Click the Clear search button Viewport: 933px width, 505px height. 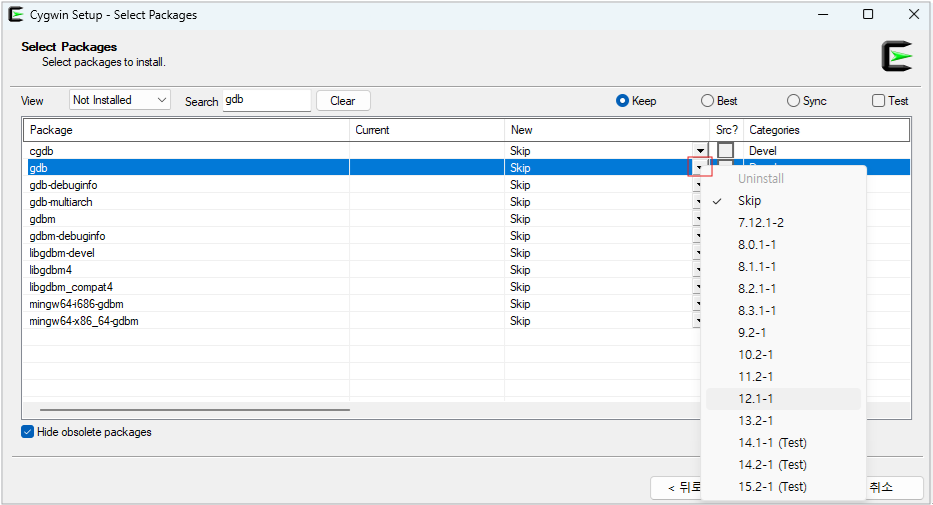pos(343,101)
